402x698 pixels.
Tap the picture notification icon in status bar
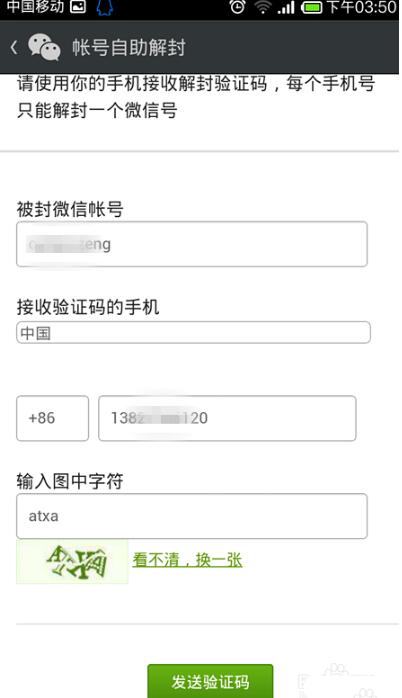[78, 7]
